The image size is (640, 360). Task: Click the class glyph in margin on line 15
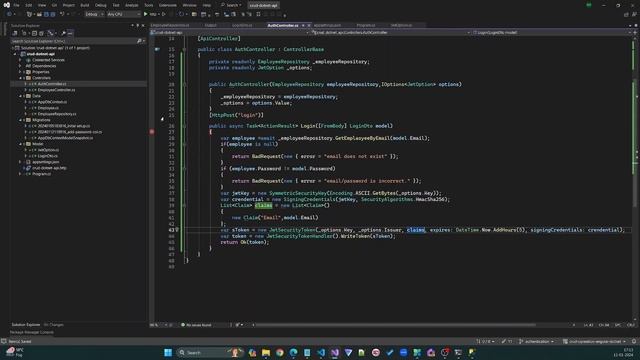tap(157, 49)
